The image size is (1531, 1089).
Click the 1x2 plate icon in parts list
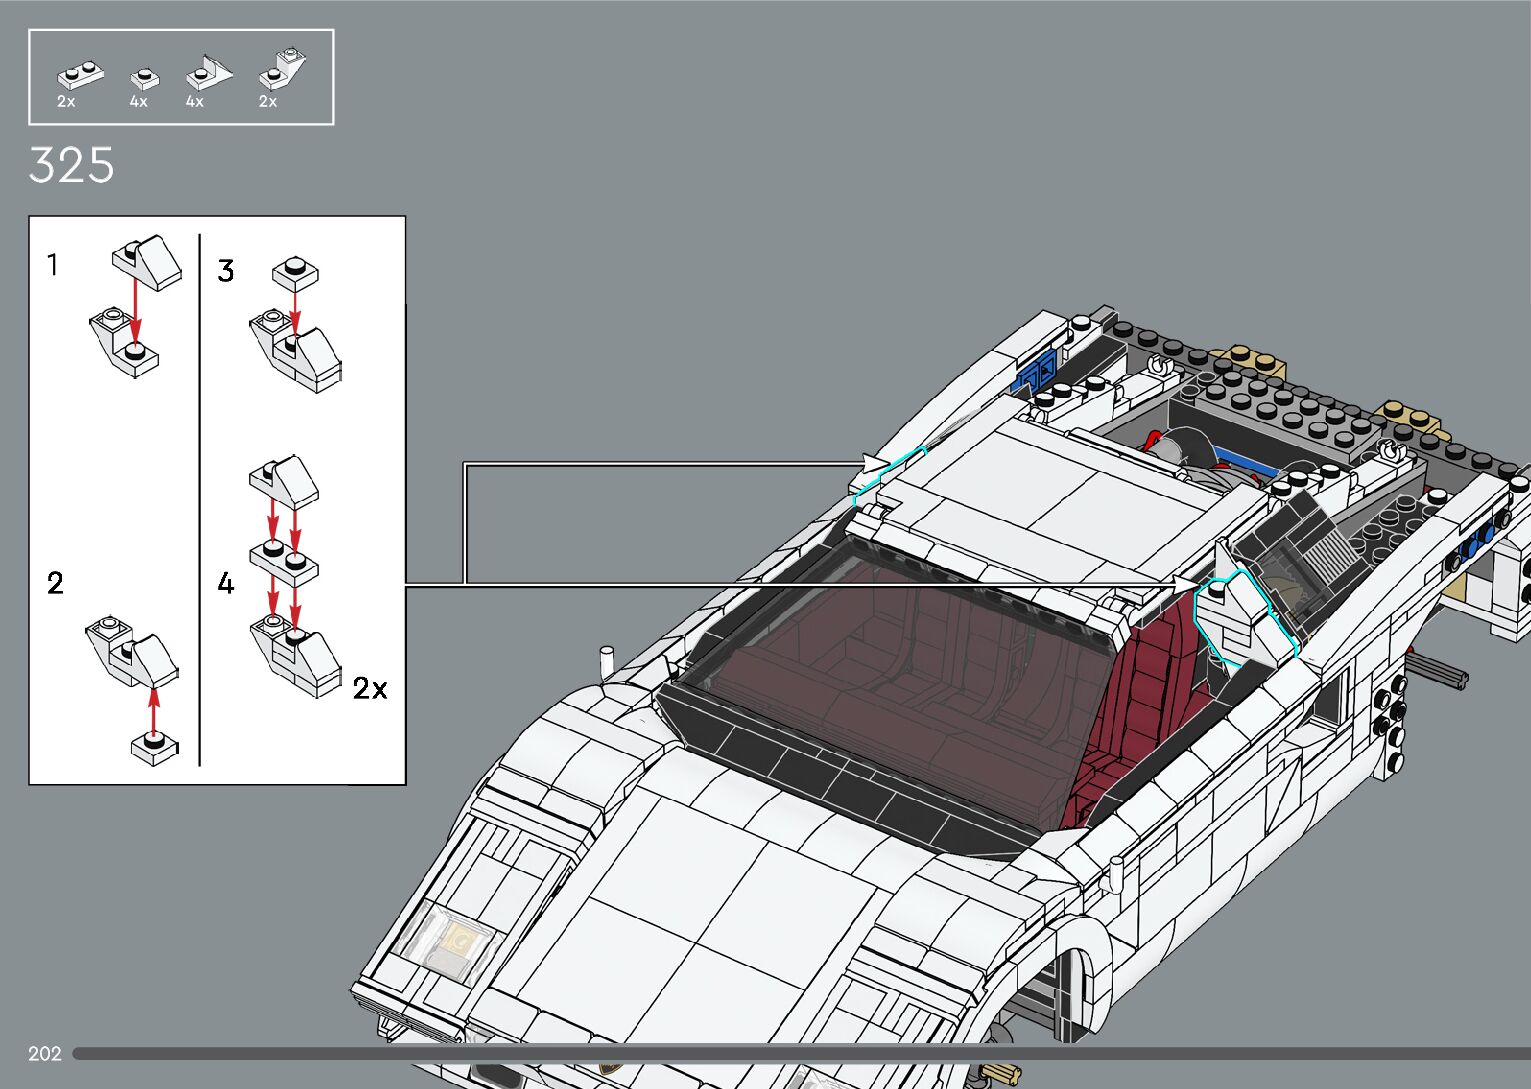(x=79, y=74)
